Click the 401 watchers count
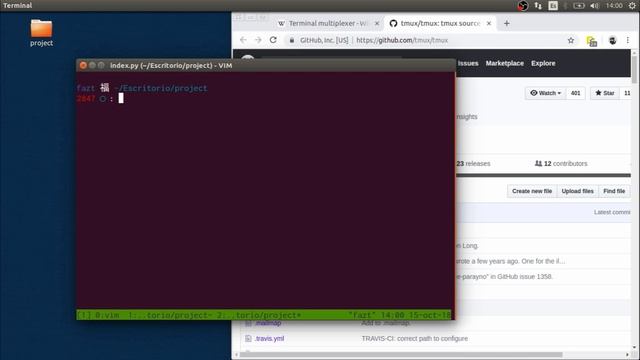The image size is (640, 360). (576, 93)
